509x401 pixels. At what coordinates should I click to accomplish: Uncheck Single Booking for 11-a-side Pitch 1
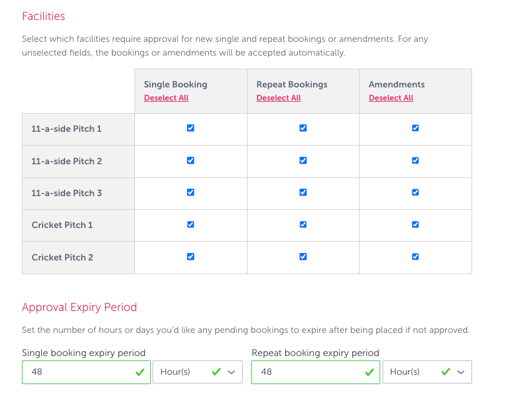tap(190, 128)
